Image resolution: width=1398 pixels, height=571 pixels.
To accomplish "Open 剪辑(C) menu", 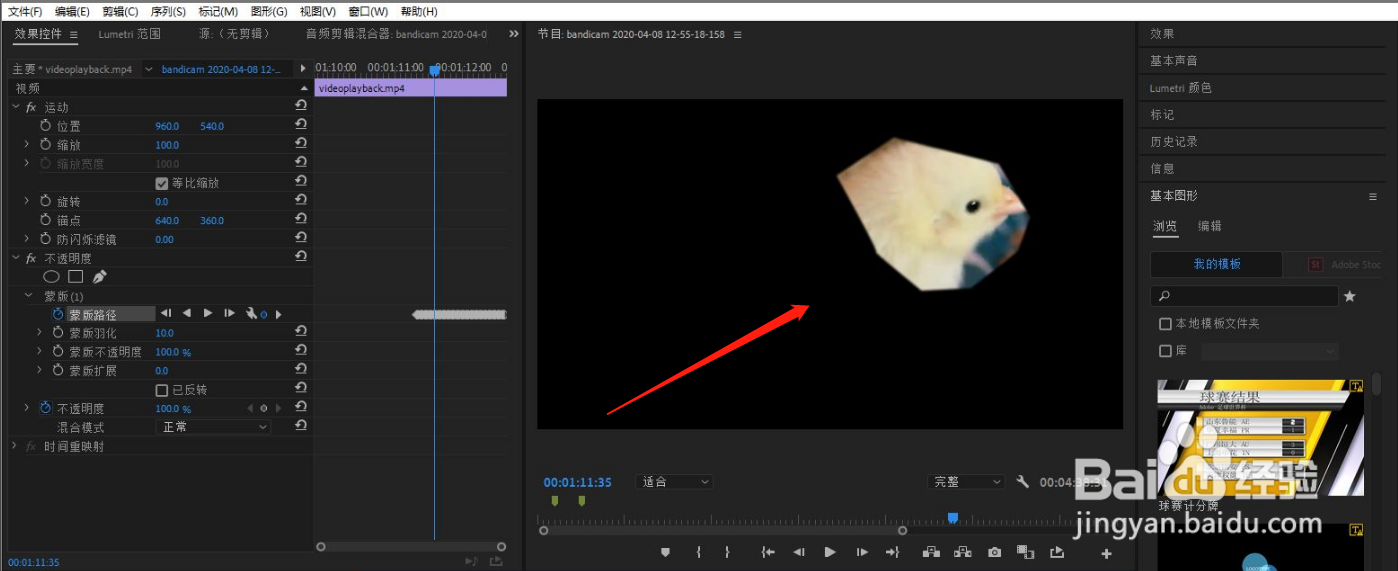I will 120,11.
